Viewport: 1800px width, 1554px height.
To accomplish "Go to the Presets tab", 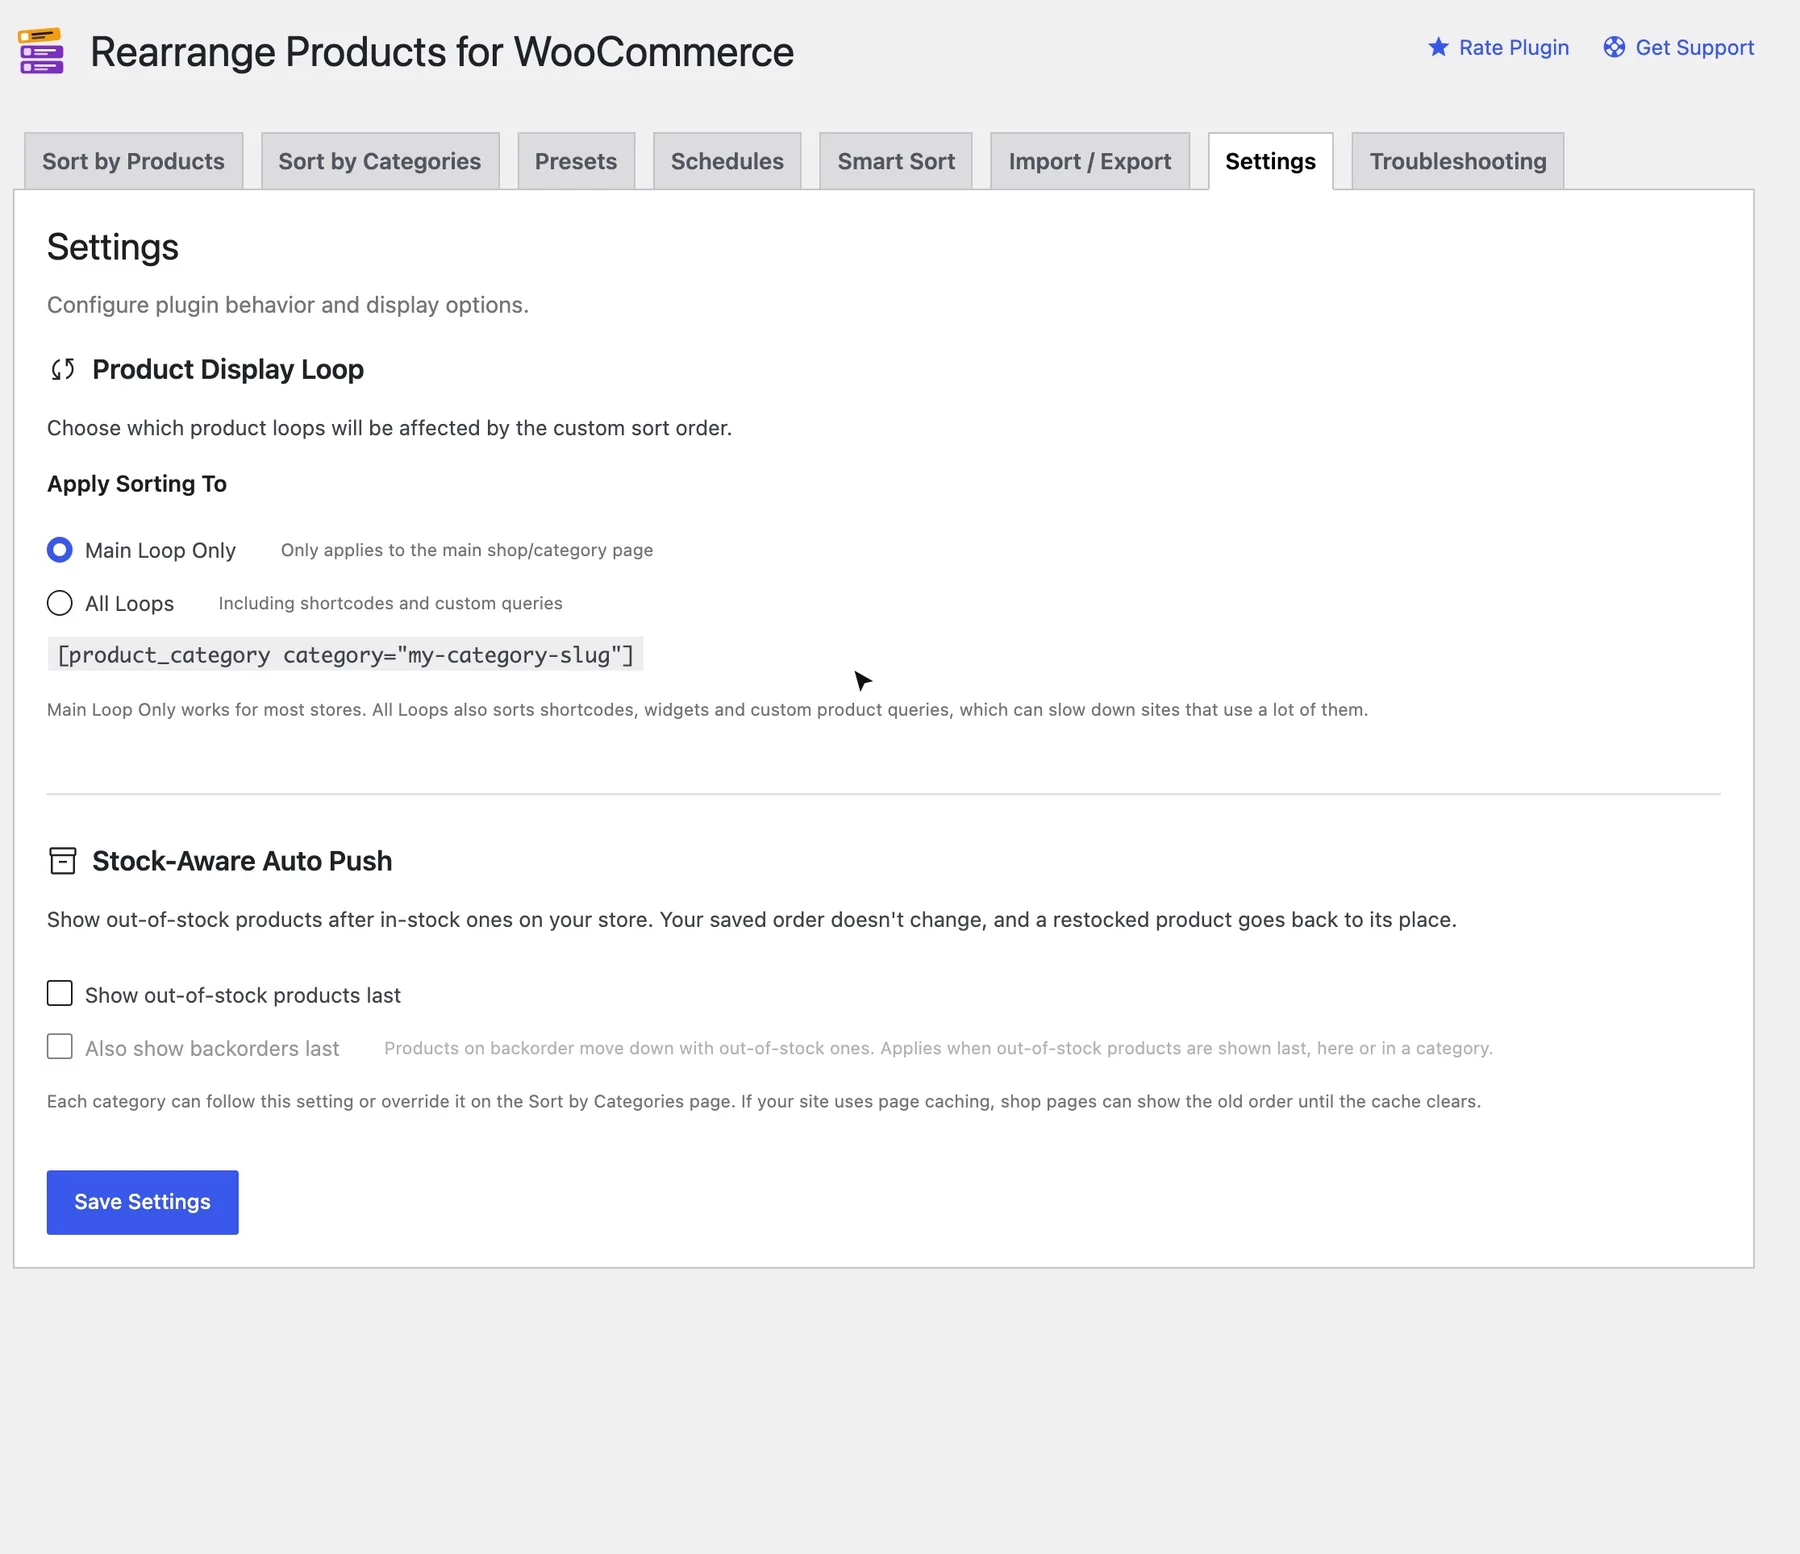I will pos(576,161).
